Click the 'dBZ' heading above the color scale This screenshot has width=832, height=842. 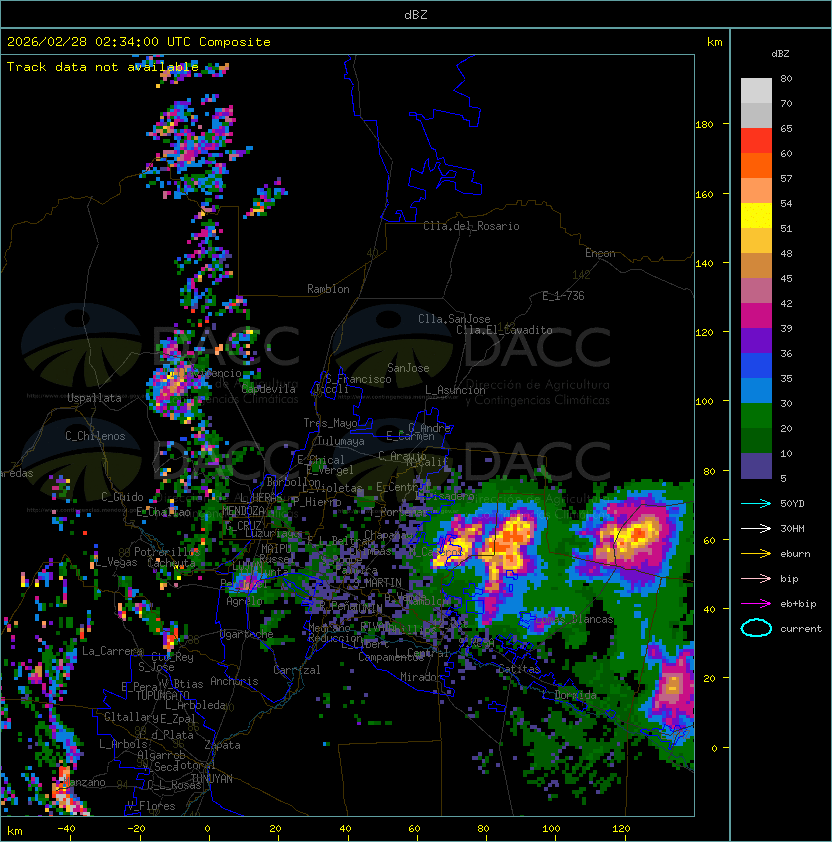(780, 54)
